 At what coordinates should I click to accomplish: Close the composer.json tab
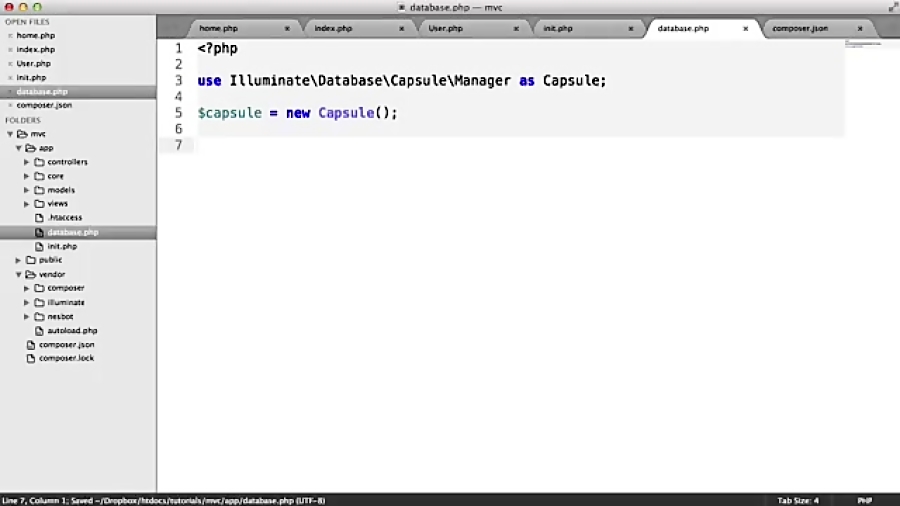coord(860,28)
